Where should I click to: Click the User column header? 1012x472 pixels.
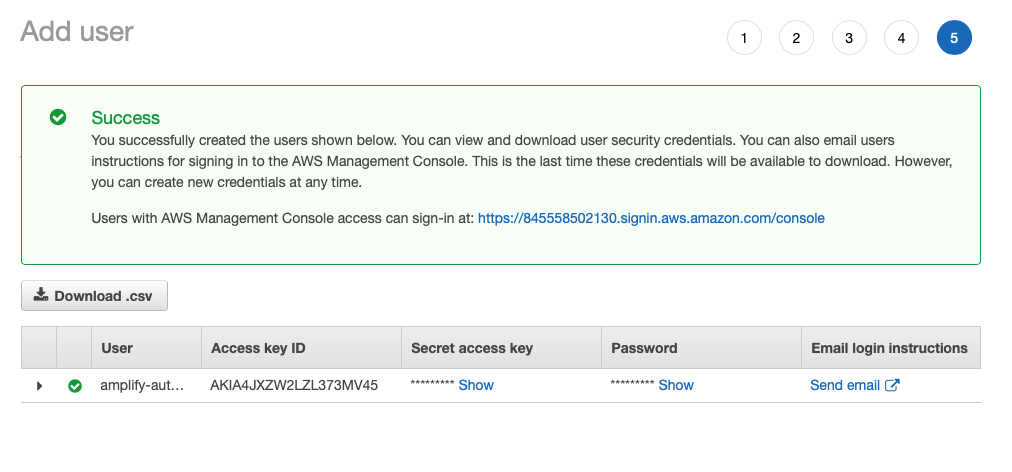click(117, 348)
